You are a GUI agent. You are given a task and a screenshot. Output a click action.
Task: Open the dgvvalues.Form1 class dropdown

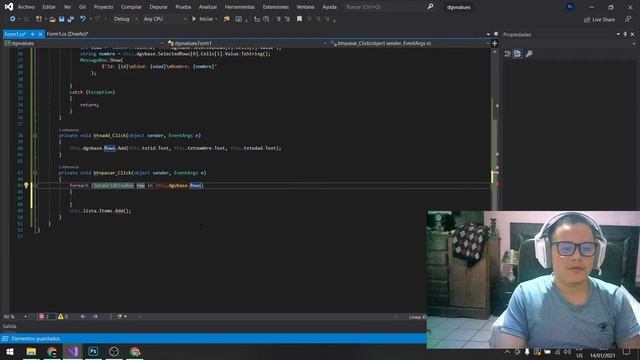coord(247,43)
